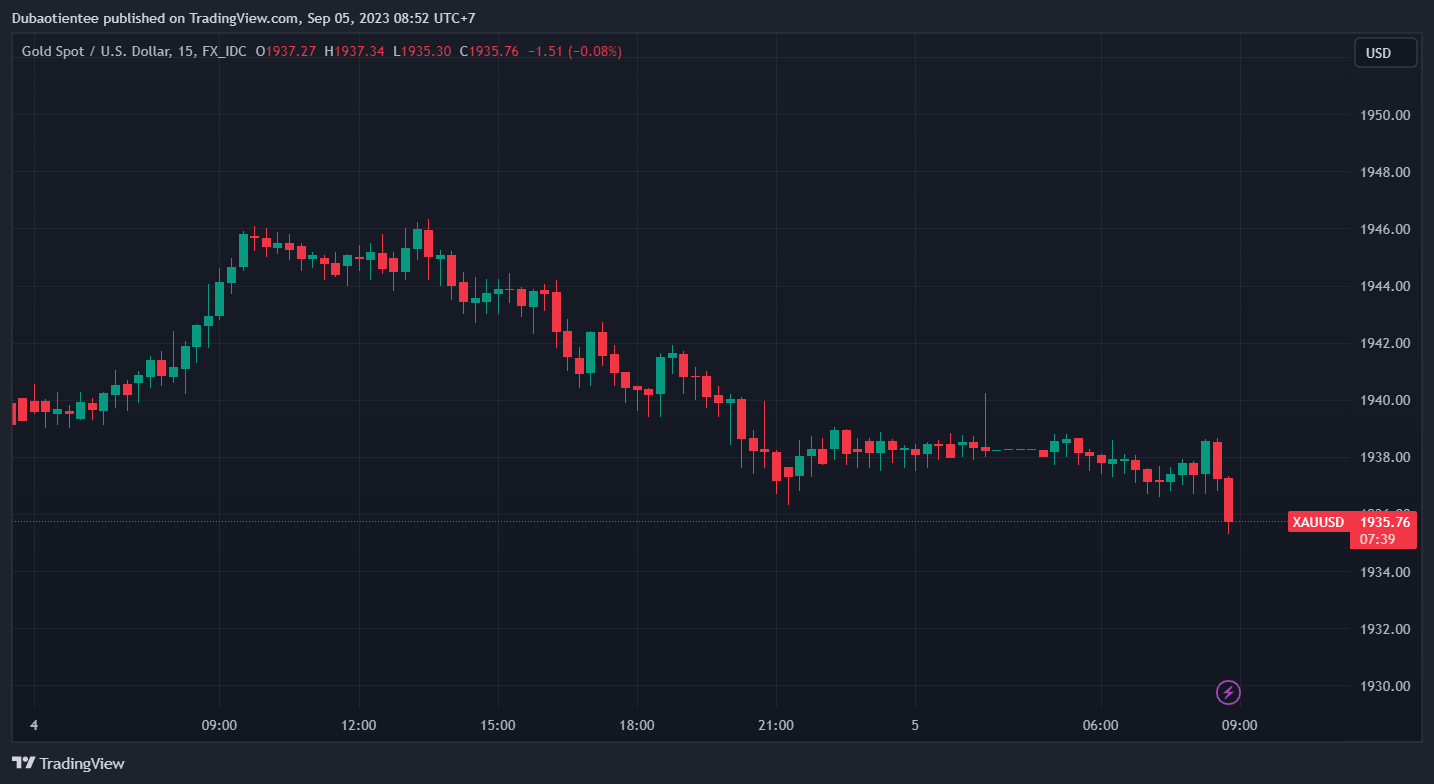Viewport: 1434px width, 784px height.
Task: Click the low price value L1935.30
Action: pos(421,51)
